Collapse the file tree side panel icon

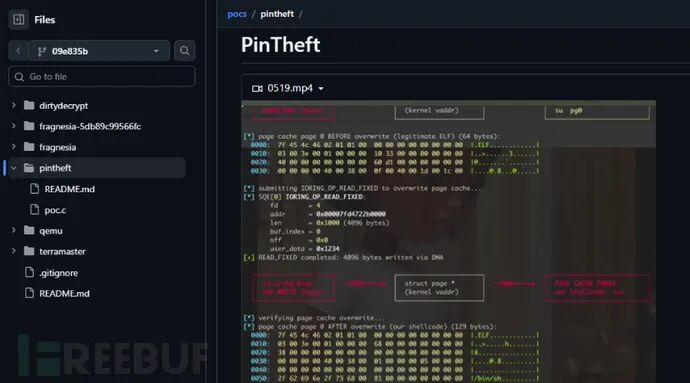(x=18, y=20)
